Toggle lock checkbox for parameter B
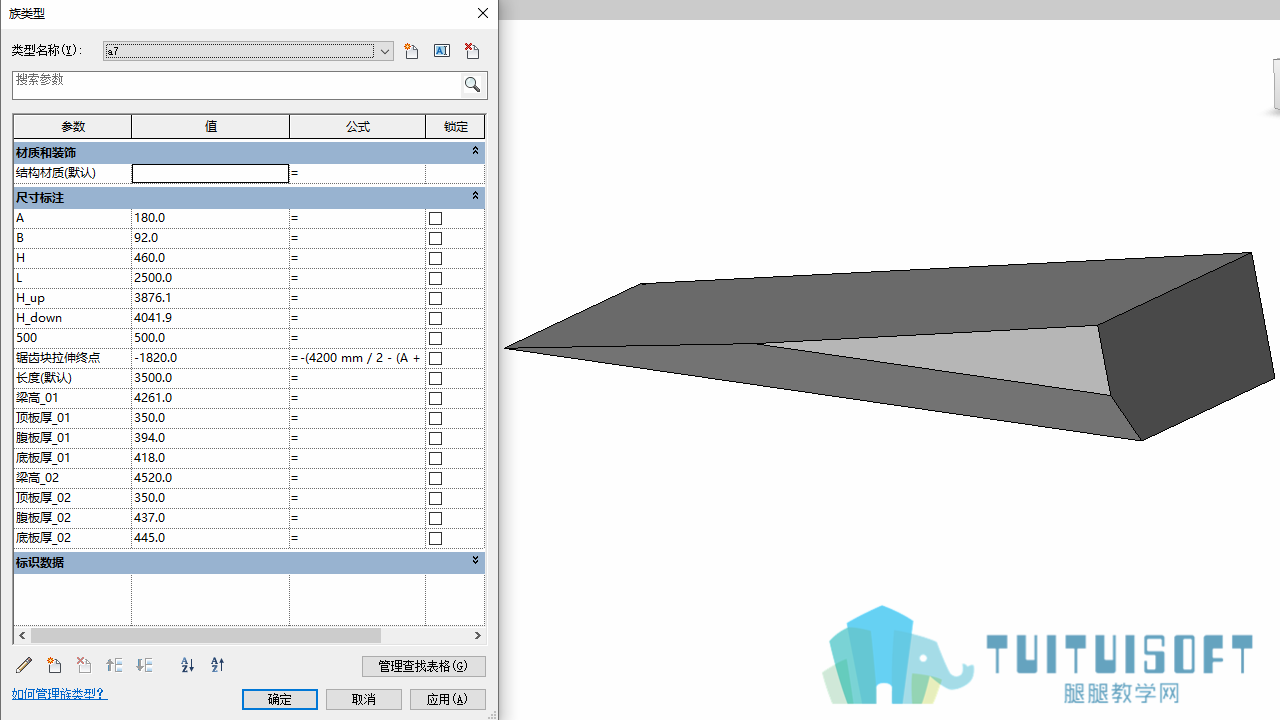The height and width of the screenshot is (720, 1280). pos(435,238)
